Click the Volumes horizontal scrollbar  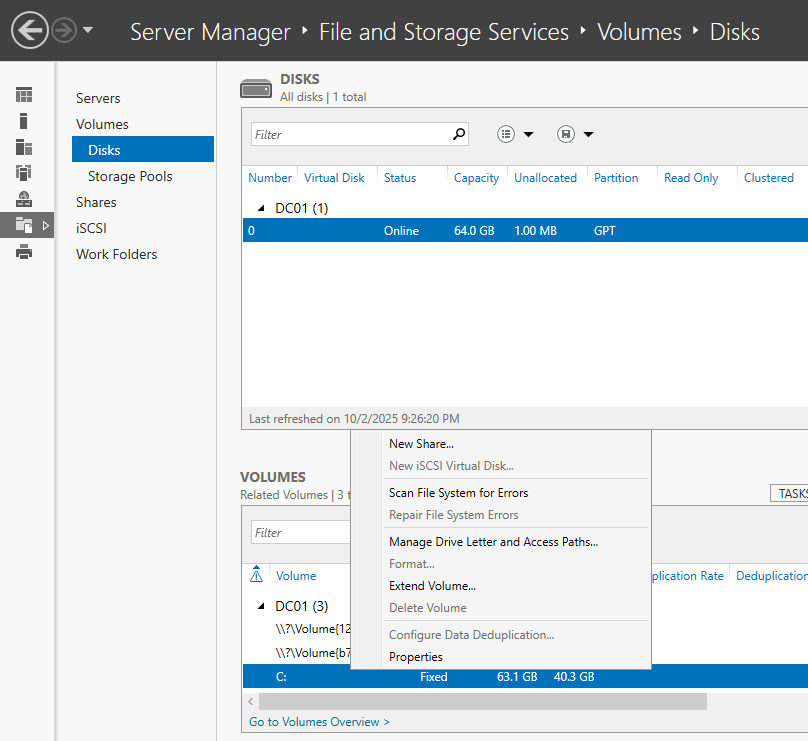tap(482, 701)
